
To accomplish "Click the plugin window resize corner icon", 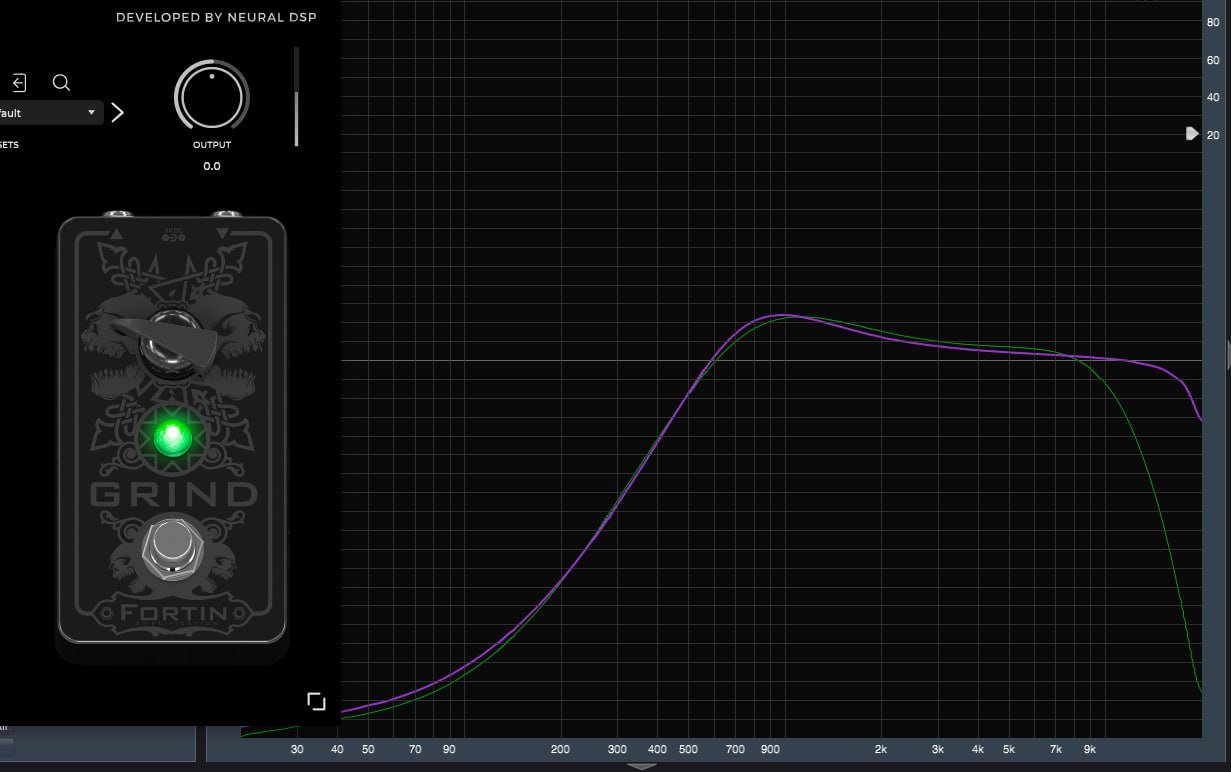I will coord(316,701).
